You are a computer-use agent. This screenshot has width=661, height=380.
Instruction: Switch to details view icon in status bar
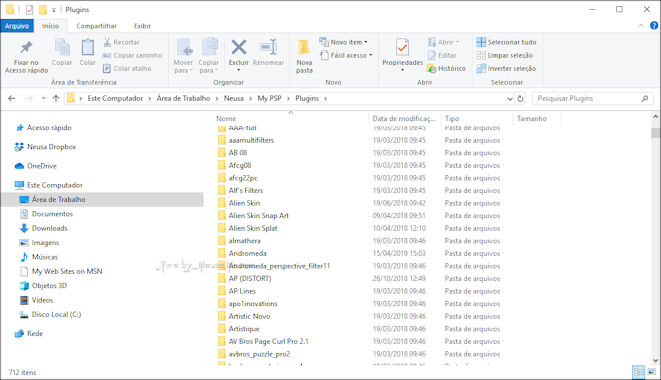coord(639,372)
